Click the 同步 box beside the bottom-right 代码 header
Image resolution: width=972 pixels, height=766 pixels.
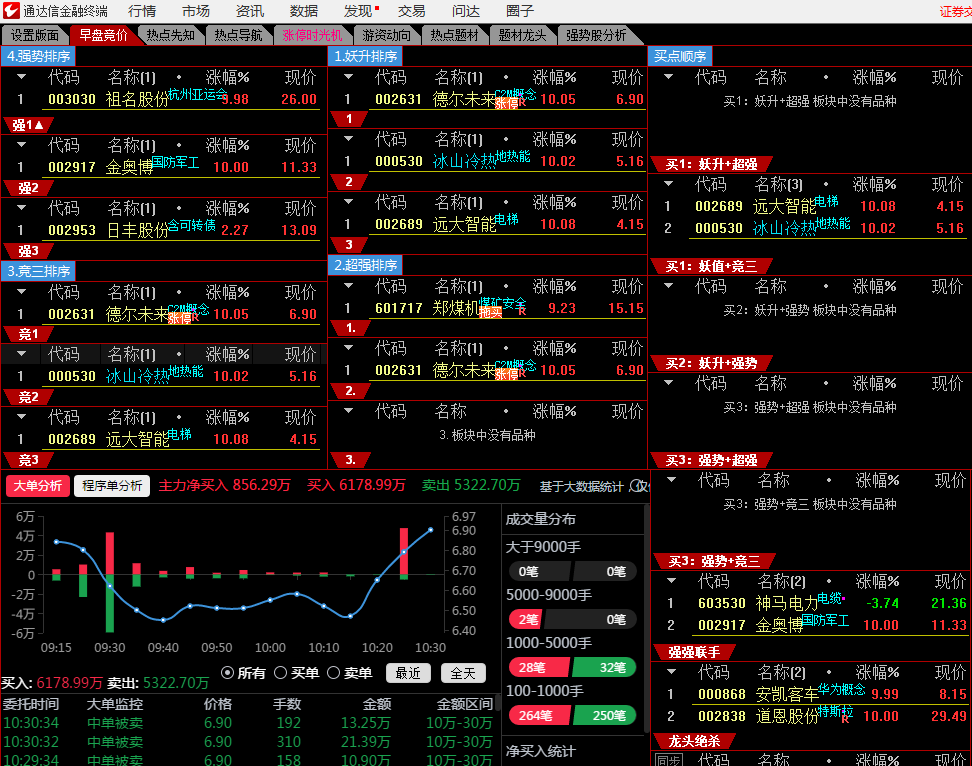668,759
